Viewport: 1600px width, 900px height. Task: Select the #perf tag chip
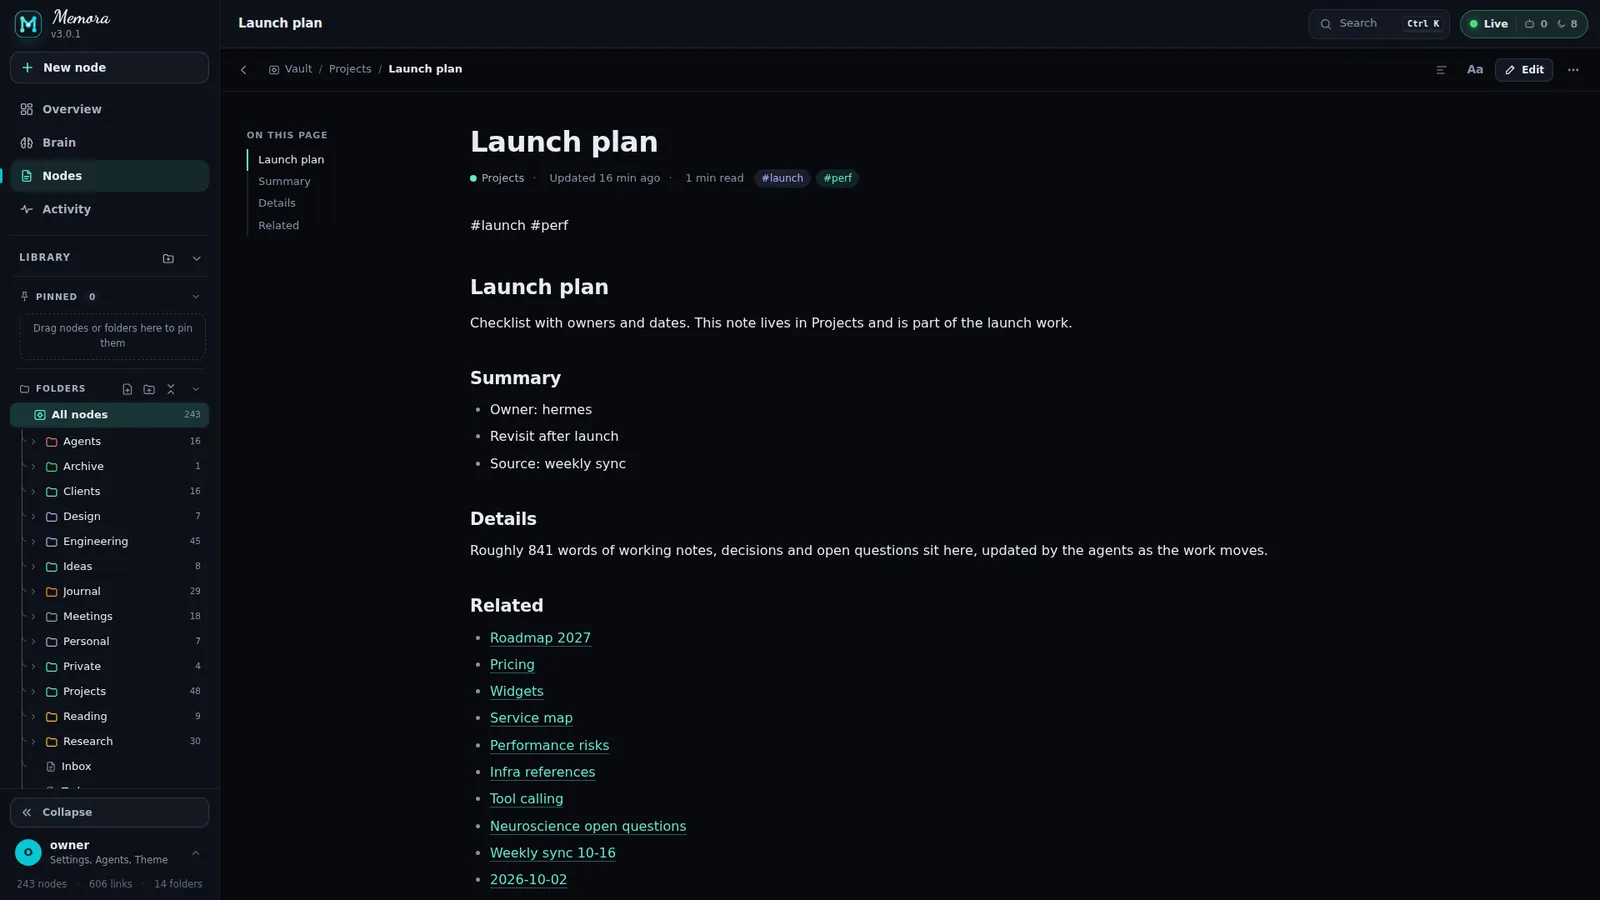click(838, 178)
